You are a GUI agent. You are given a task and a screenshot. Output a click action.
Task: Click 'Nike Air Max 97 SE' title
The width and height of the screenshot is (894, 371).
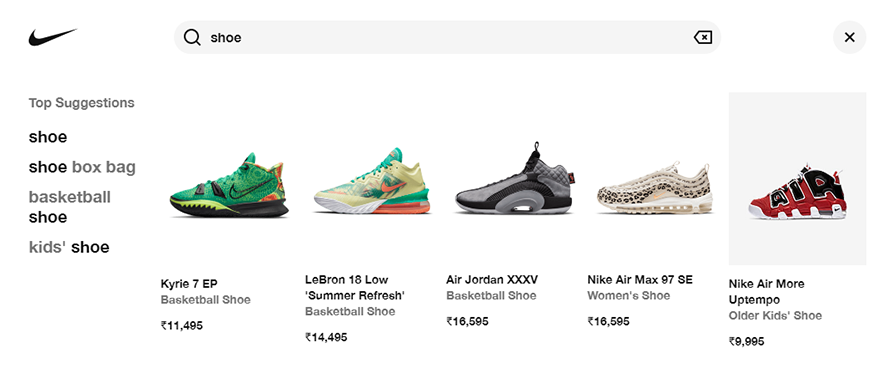[640, 280]
